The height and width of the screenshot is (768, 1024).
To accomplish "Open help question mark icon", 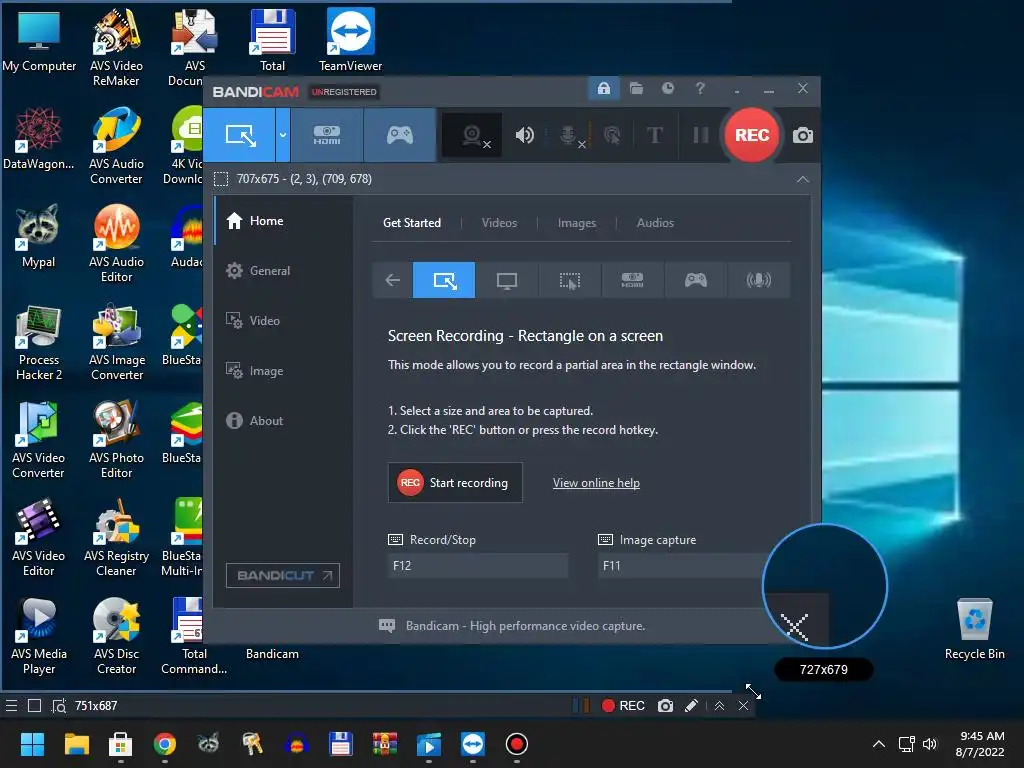I will pyautogui.click(x=700, y=88).
